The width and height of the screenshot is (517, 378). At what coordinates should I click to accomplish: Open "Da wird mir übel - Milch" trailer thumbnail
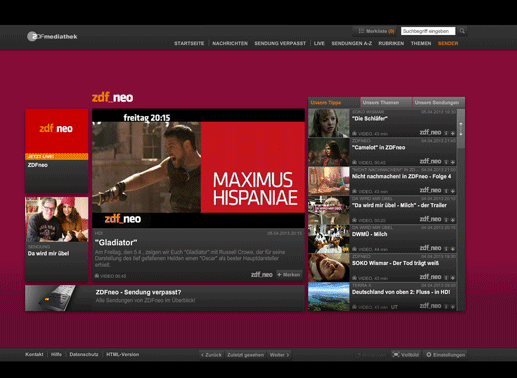329,210
